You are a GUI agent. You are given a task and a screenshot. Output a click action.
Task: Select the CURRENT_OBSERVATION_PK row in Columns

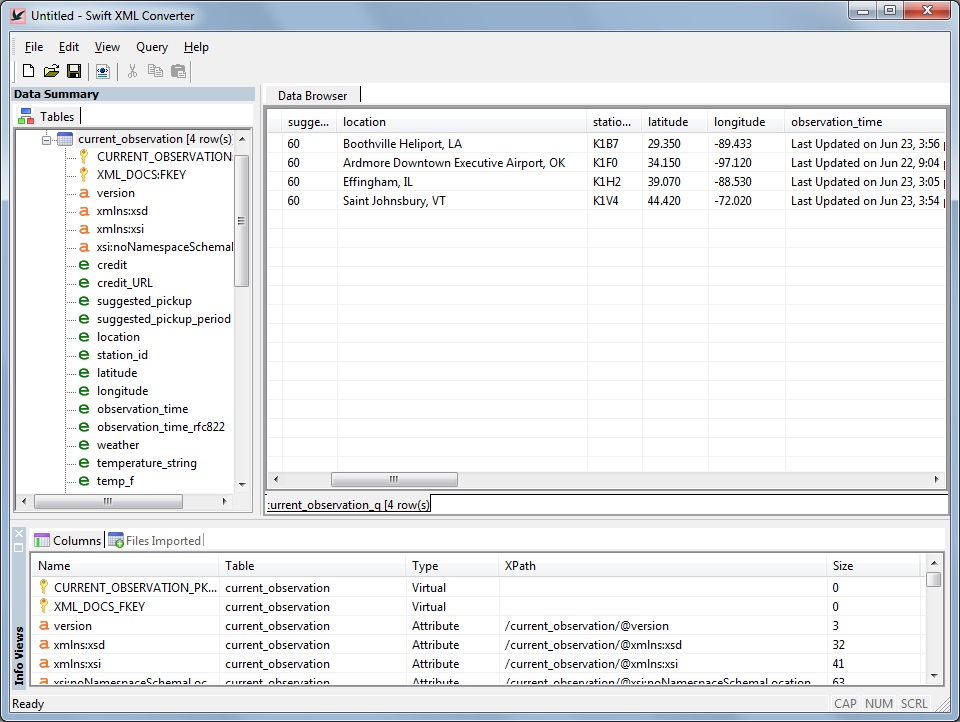click(x=477, y=588)
